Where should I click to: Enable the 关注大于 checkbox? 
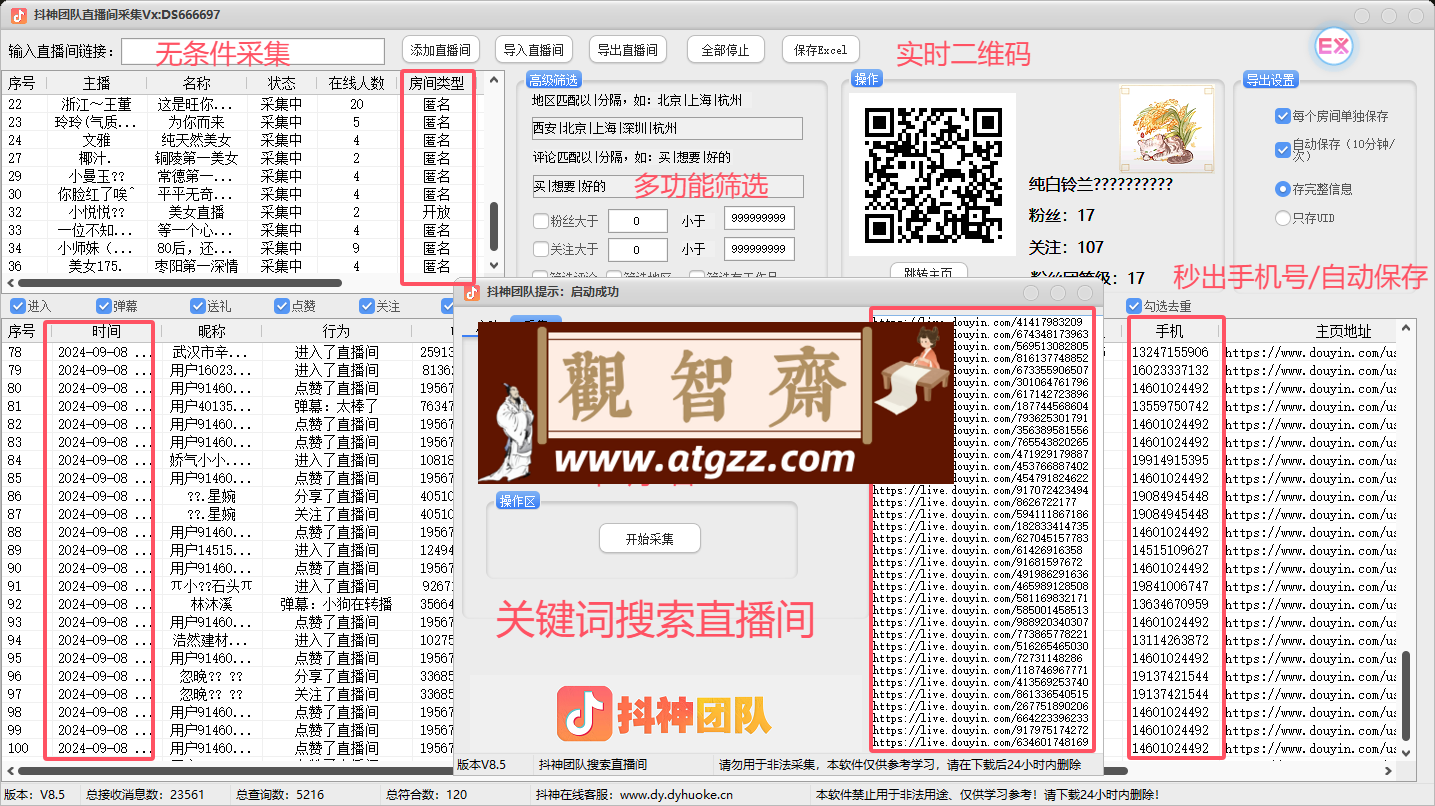pyautogui.click(x=541, y=249)
